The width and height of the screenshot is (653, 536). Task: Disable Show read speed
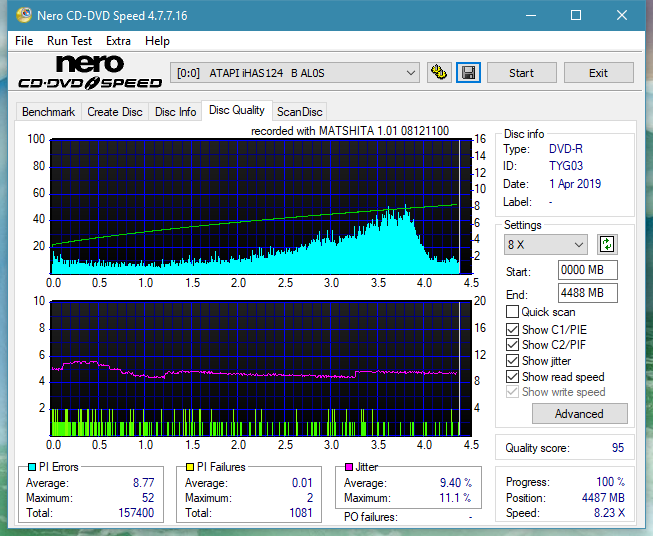(x=512, y=376)
